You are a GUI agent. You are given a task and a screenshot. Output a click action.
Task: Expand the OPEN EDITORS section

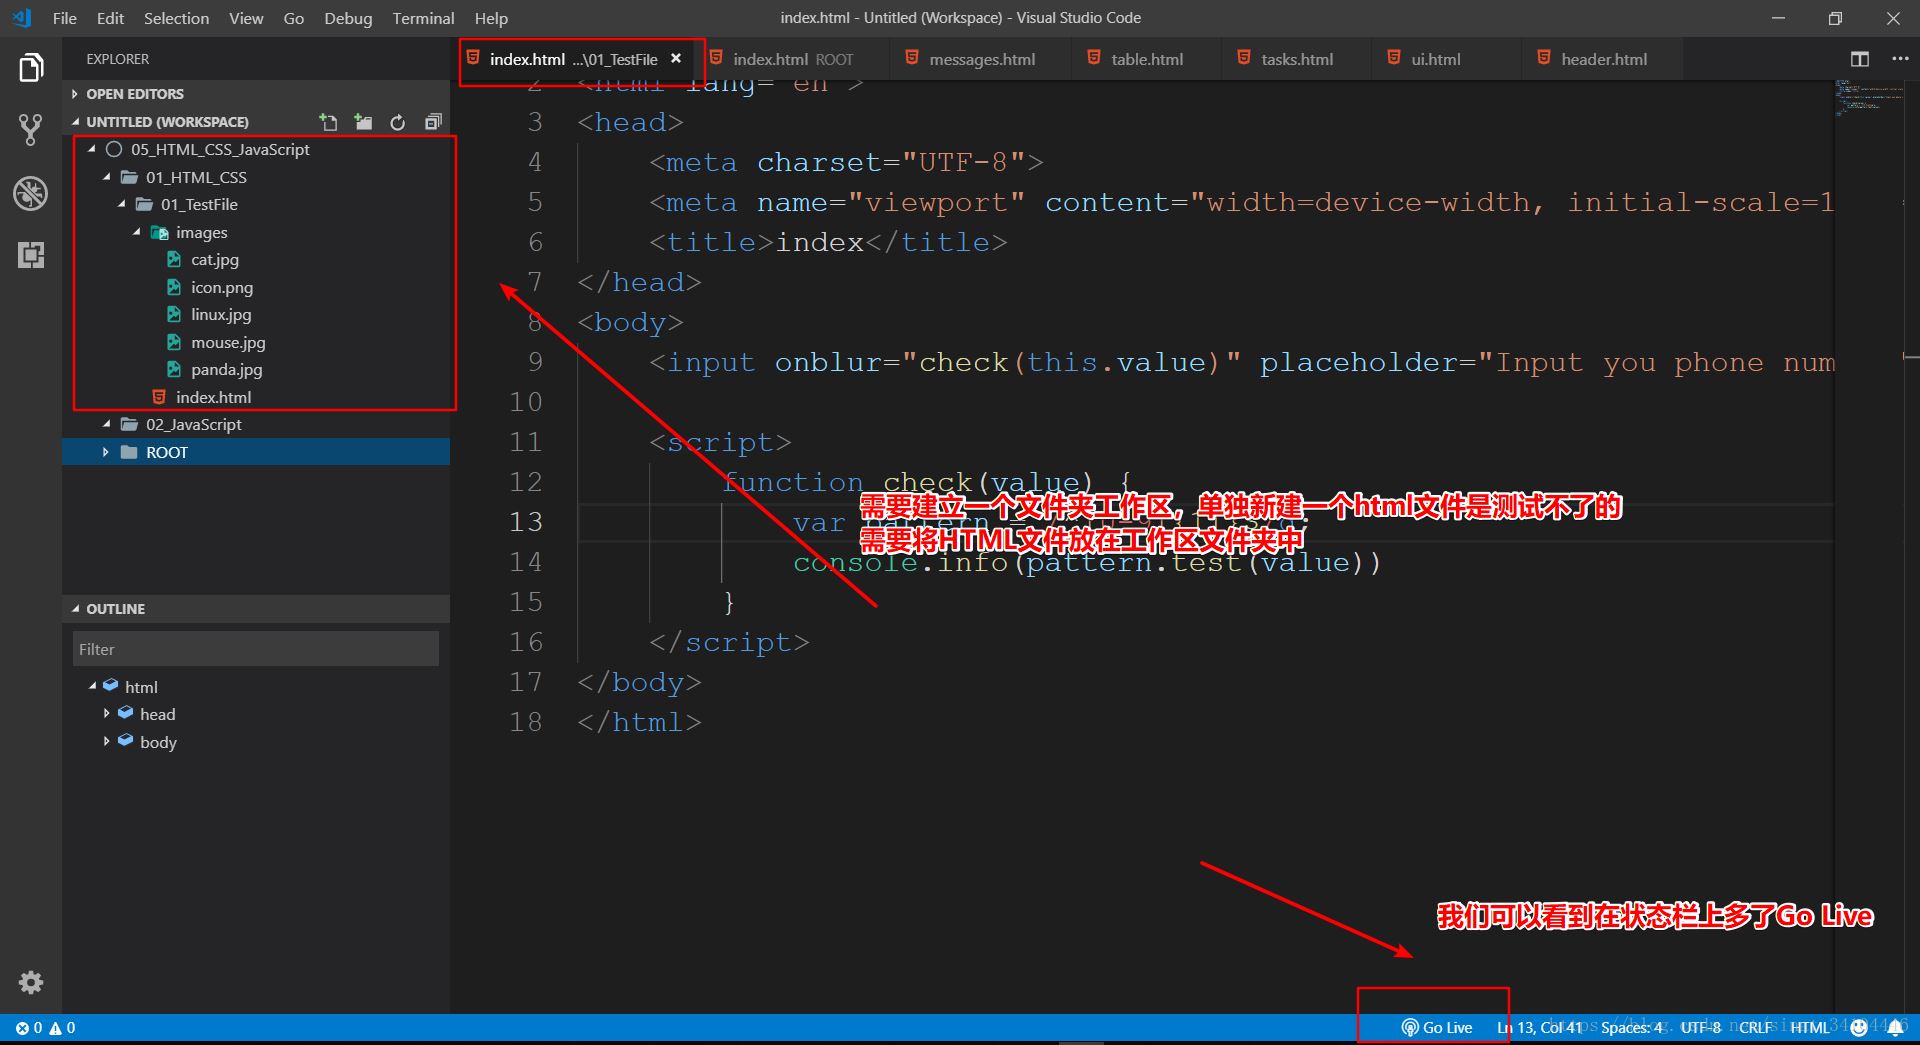click(75, 94)
